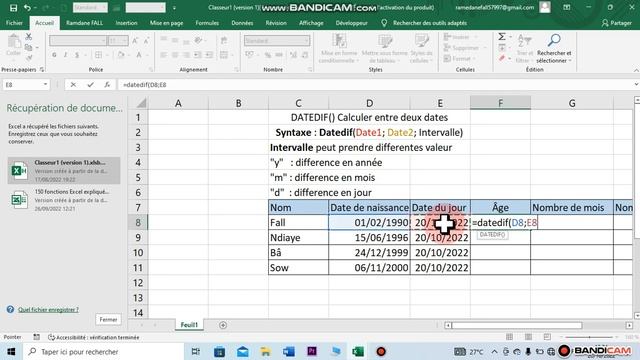The height and width of the screenshot is (360, 640).
Task: Select recovered file Classeur1 (version 1)
Action: (x=64, y=171)
